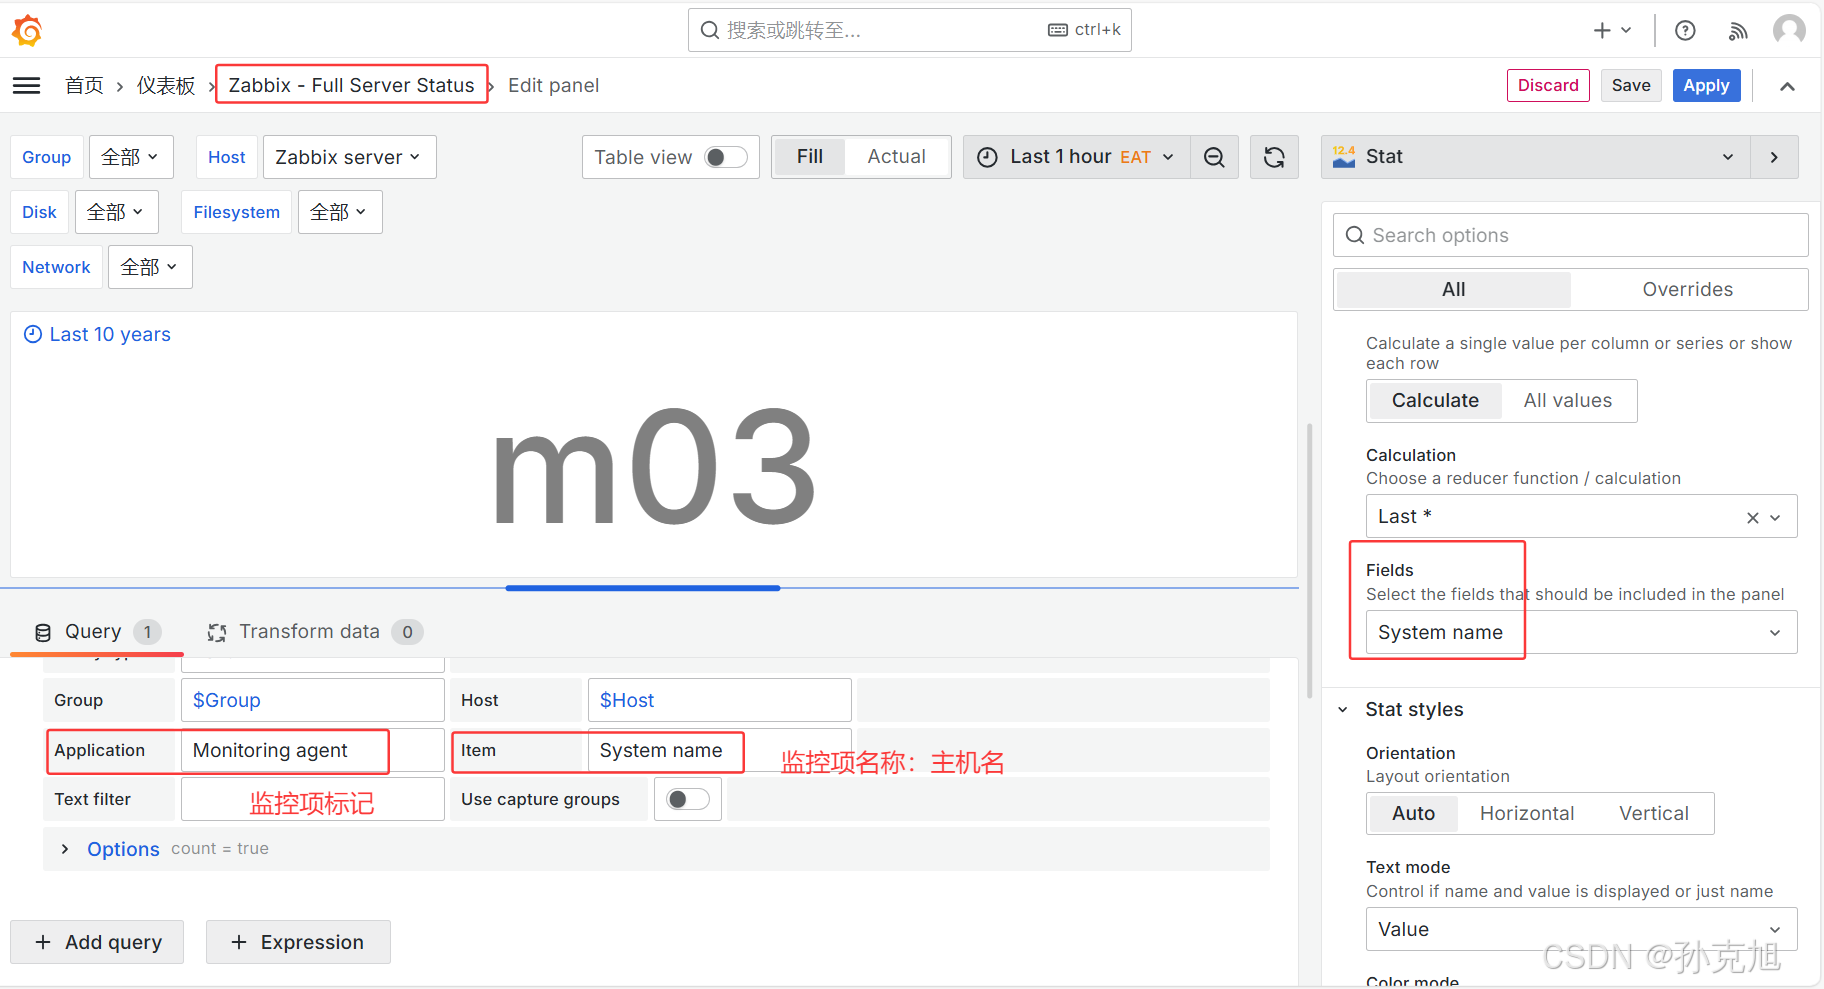Go to 首页 breadcrumb

click(84, 86)
